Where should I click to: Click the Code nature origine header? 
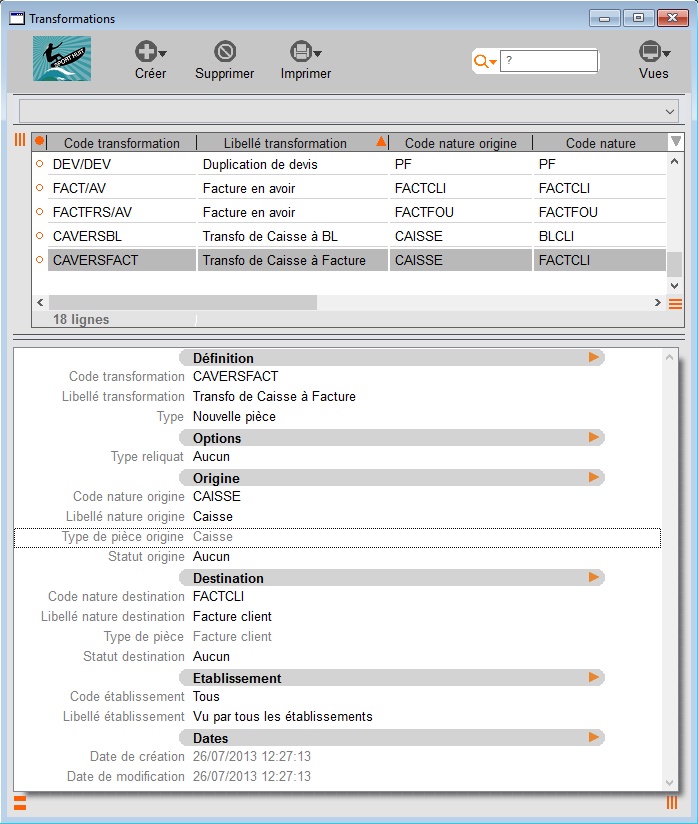(x=460, y=143)
